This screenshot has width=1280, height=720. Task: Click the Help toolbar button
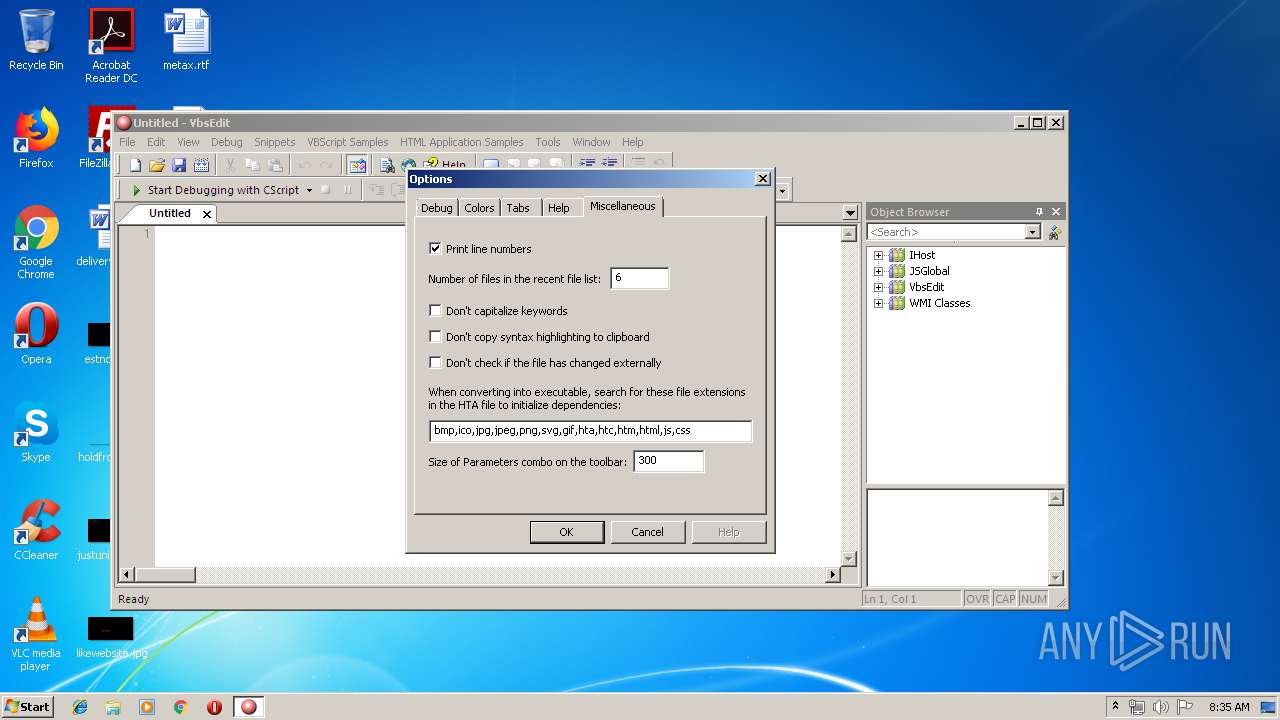point(445,165)
